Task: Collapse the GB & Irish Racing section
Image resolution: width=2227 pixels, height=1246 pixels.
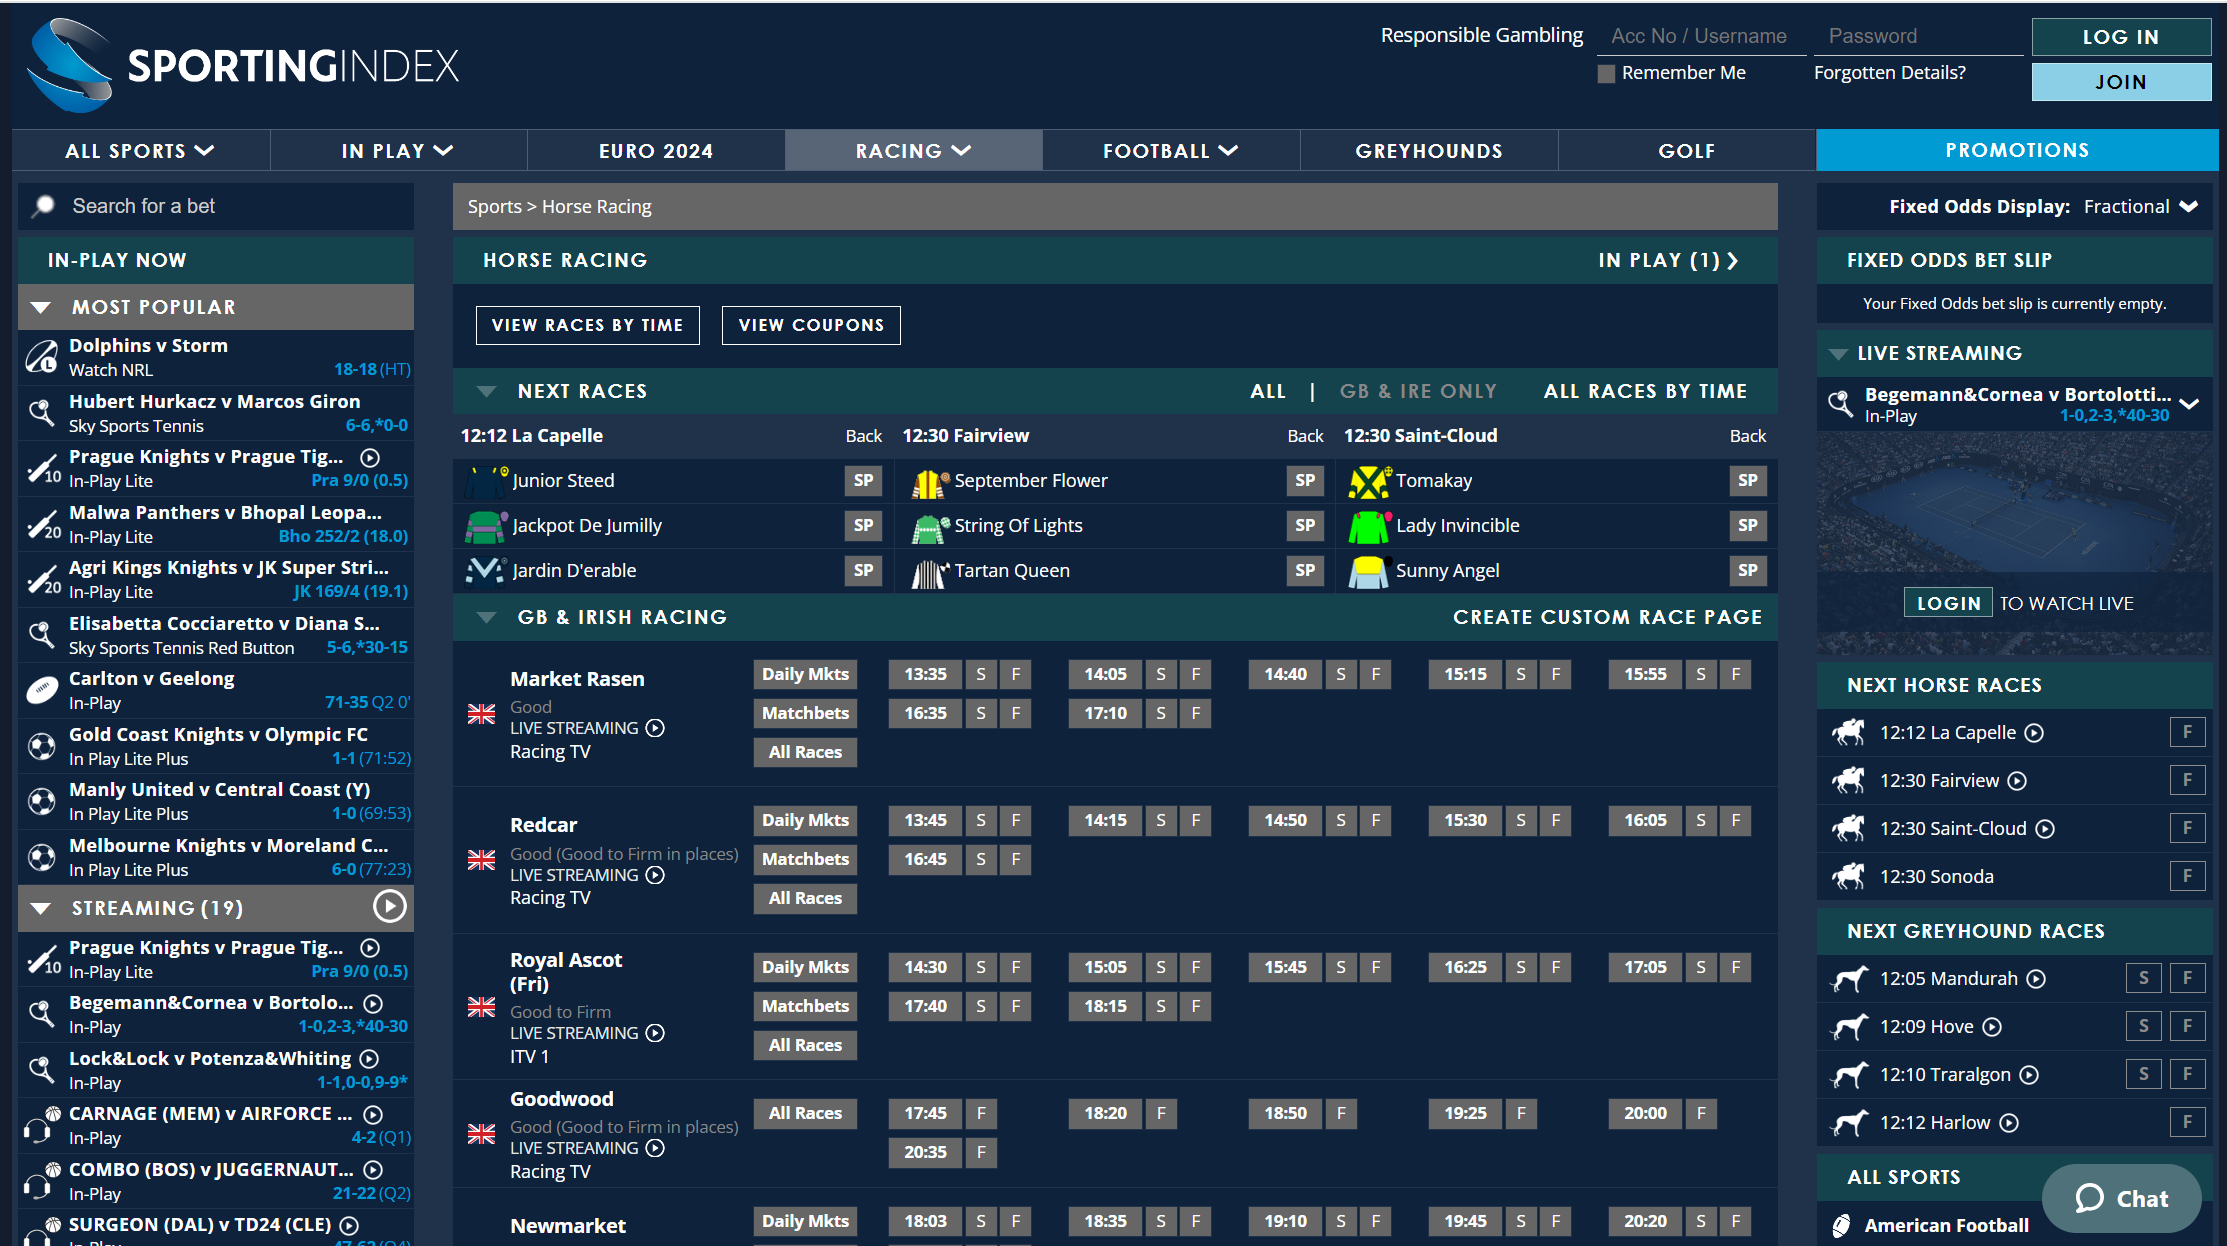Action: click(x=486, y=617)
